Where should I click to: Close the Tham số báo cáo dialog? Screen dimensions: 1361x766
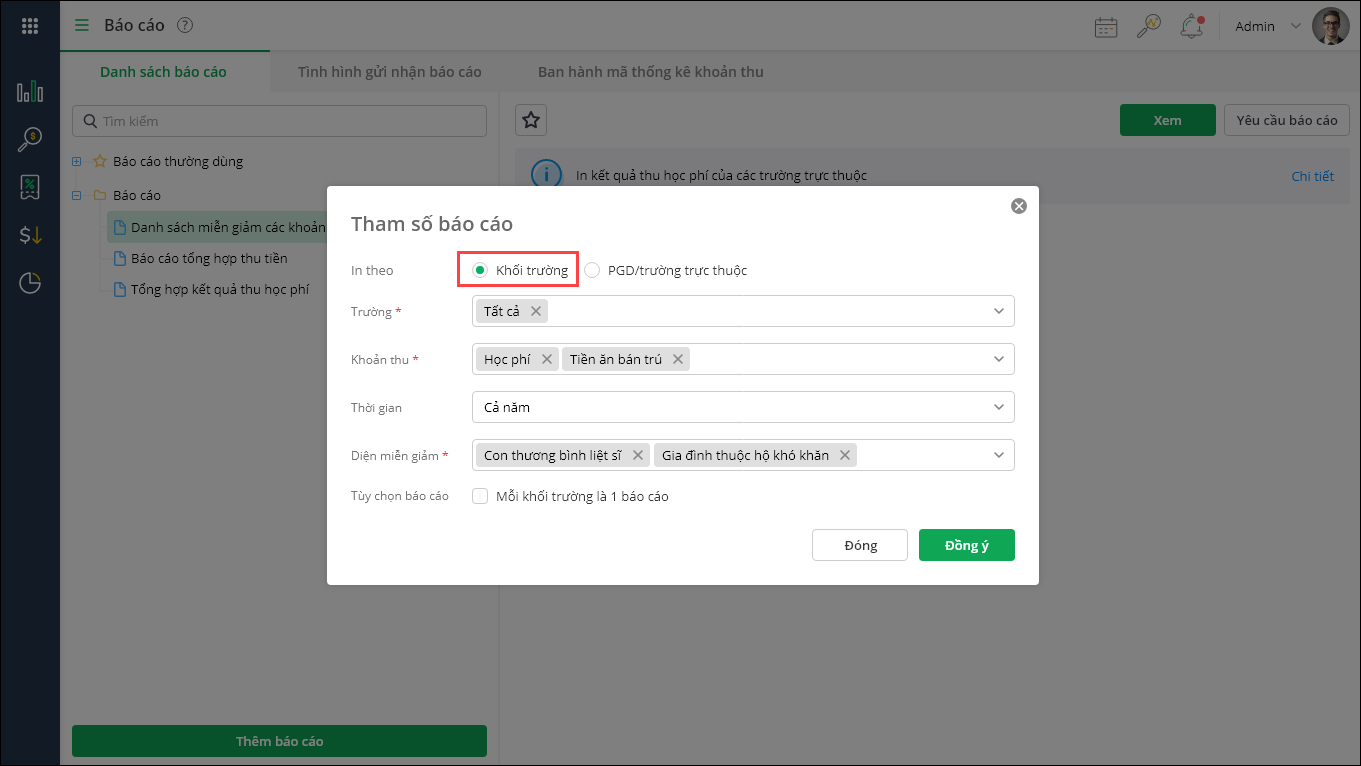[x=1019, y=206]
